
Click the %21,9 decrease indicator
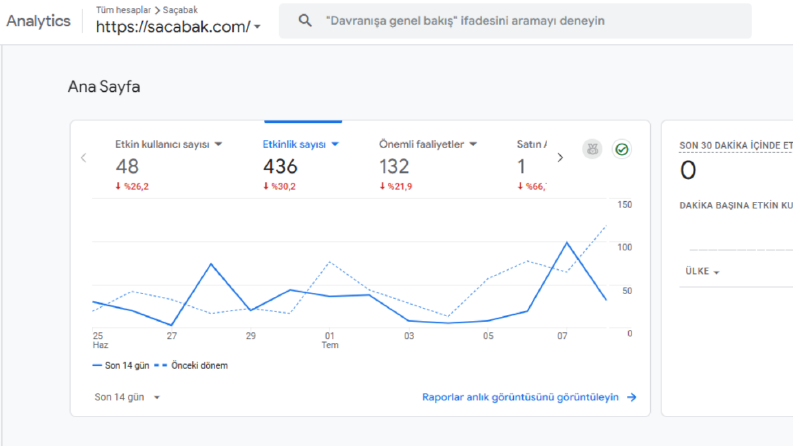pyautogui.click(x=396, y=187)
